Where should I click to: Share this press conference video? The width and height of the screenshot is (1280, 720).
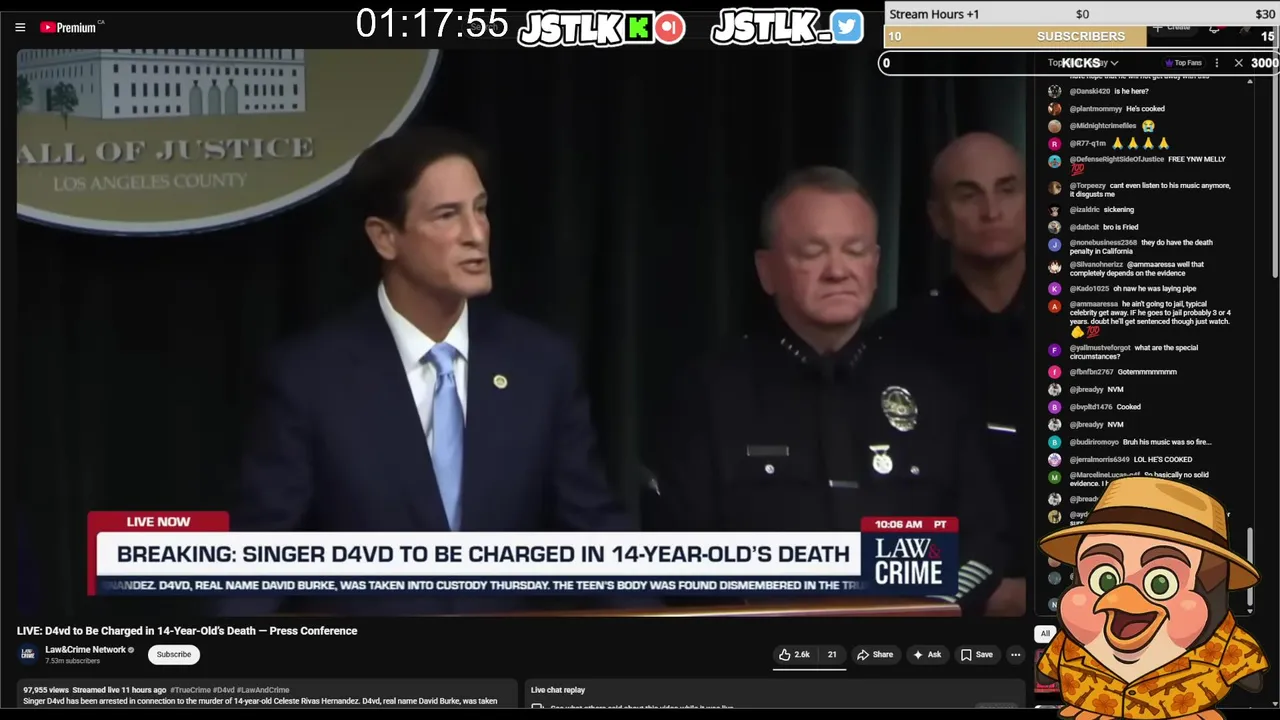(875, 655)
